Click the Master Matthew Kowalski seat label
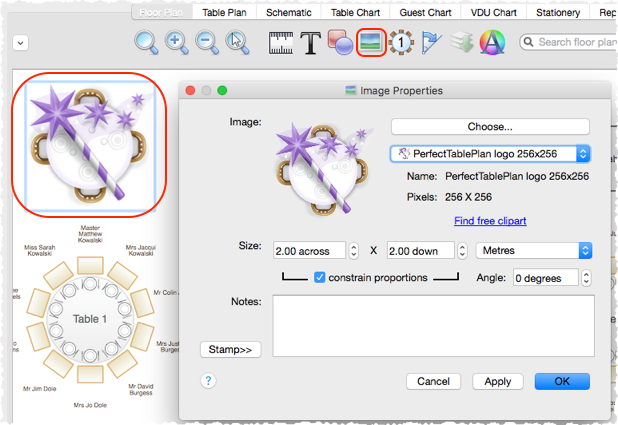 click(90, 234)
